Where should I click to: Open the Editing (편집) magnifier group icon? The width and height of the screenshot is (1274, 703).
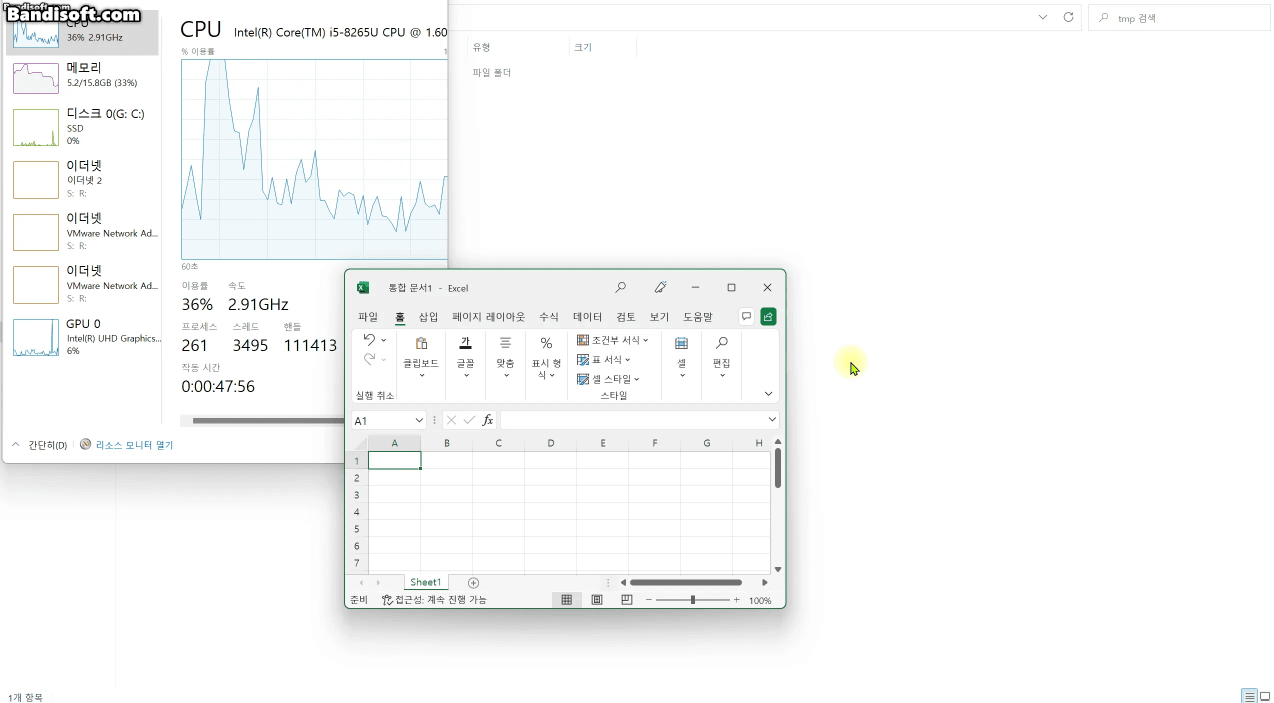[722, 343]
